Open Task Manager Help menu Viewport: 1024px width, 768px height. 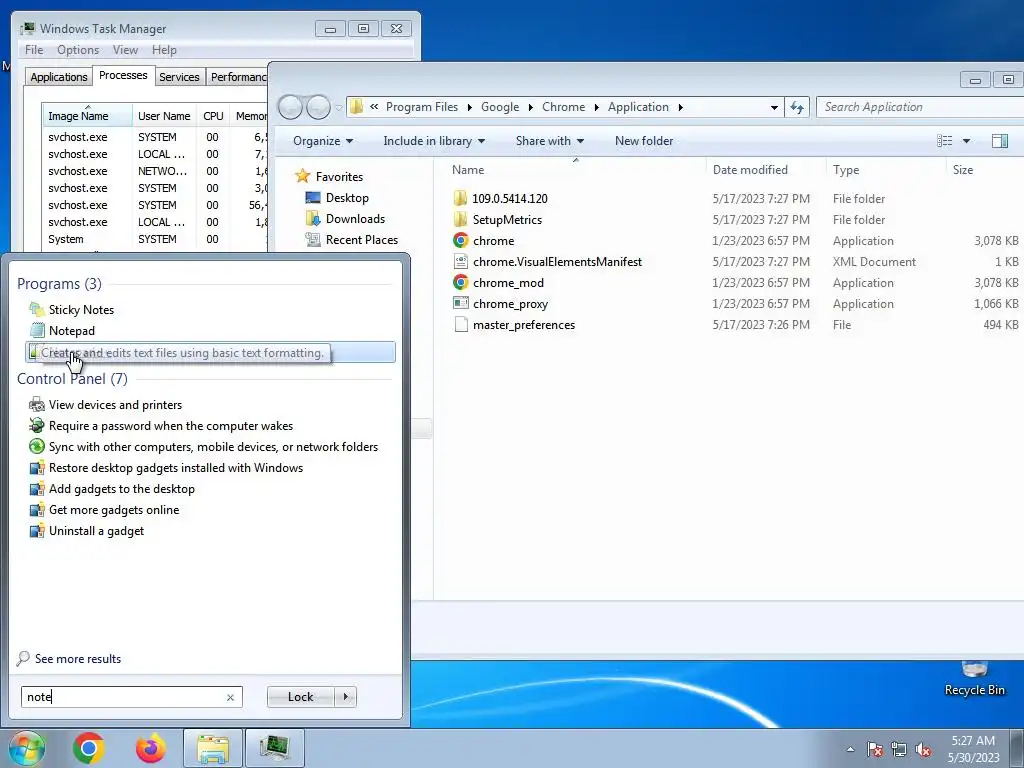click(164, 50)
